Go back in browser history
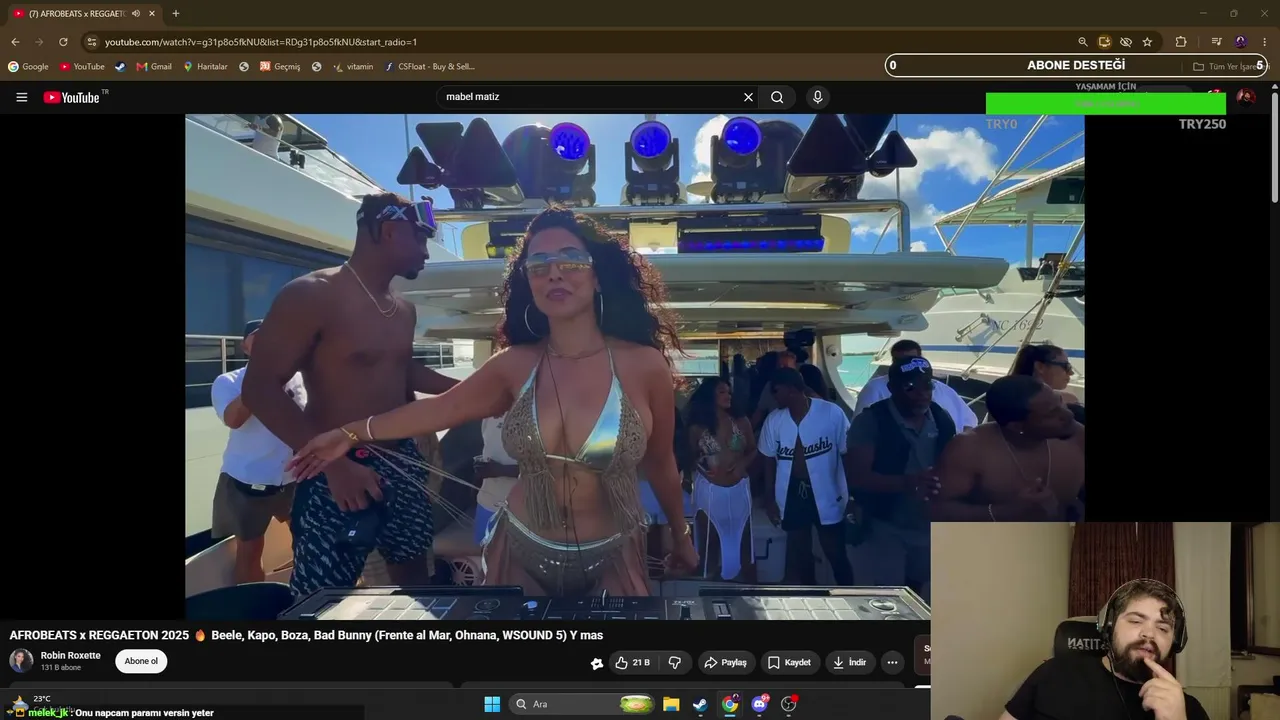 point(15,42)
